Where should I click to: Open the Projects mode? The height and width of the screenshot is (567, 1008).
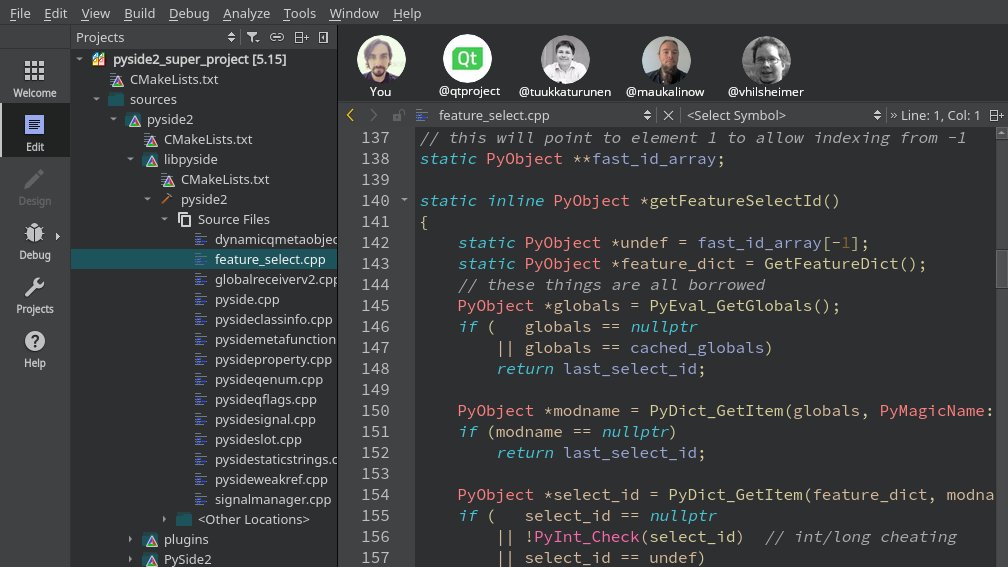click(35, 295)
